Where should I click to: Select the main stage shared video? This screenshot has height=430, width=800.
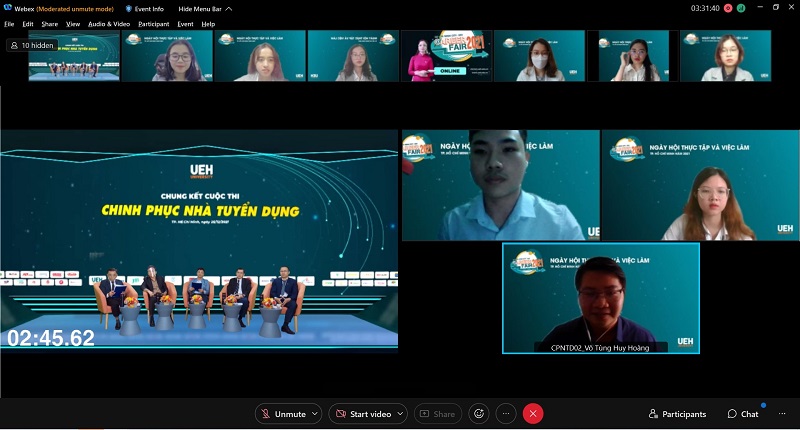[199, 240]
